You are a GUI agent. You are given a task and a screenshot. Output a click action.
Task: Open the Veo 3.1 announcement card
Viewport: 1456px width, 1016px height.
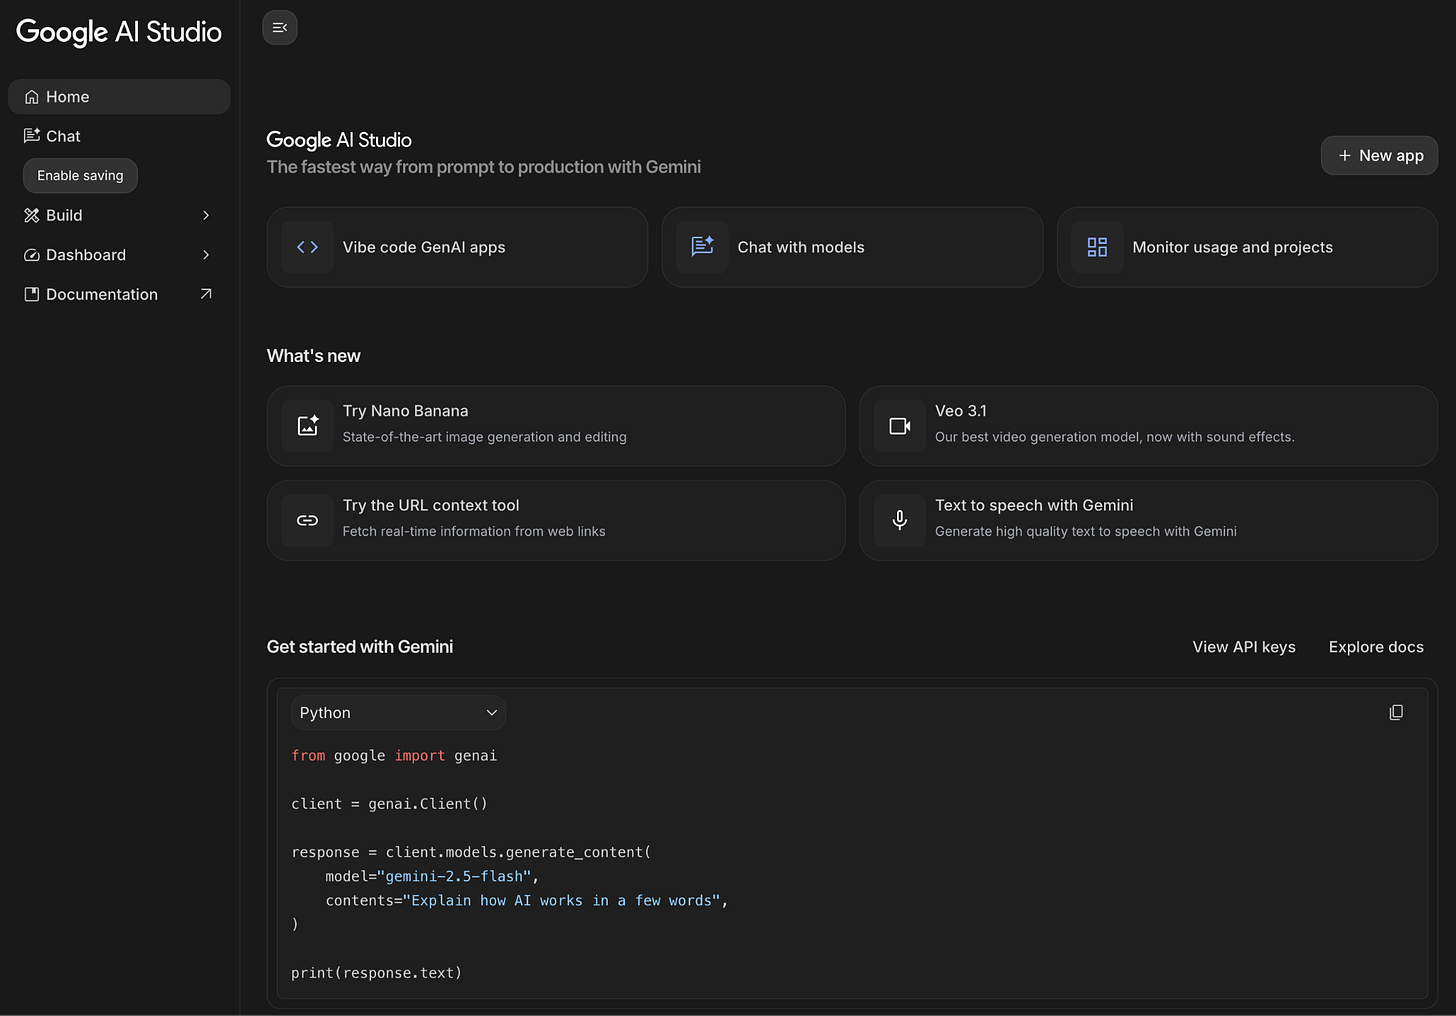pos(1148,426)
